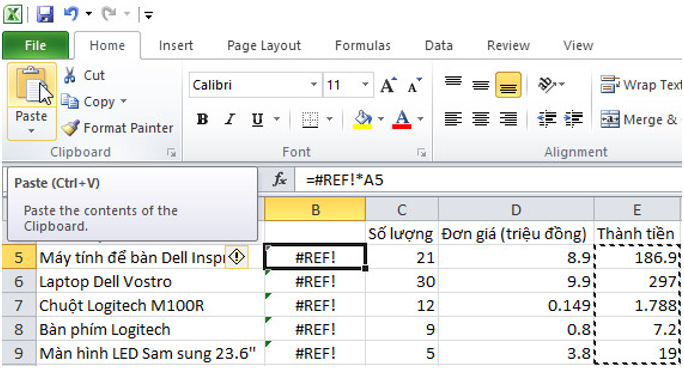Viewport: 684px width, 368px height.
Task: Click Decrease Font Size icon
Action: tap(414, 85)
